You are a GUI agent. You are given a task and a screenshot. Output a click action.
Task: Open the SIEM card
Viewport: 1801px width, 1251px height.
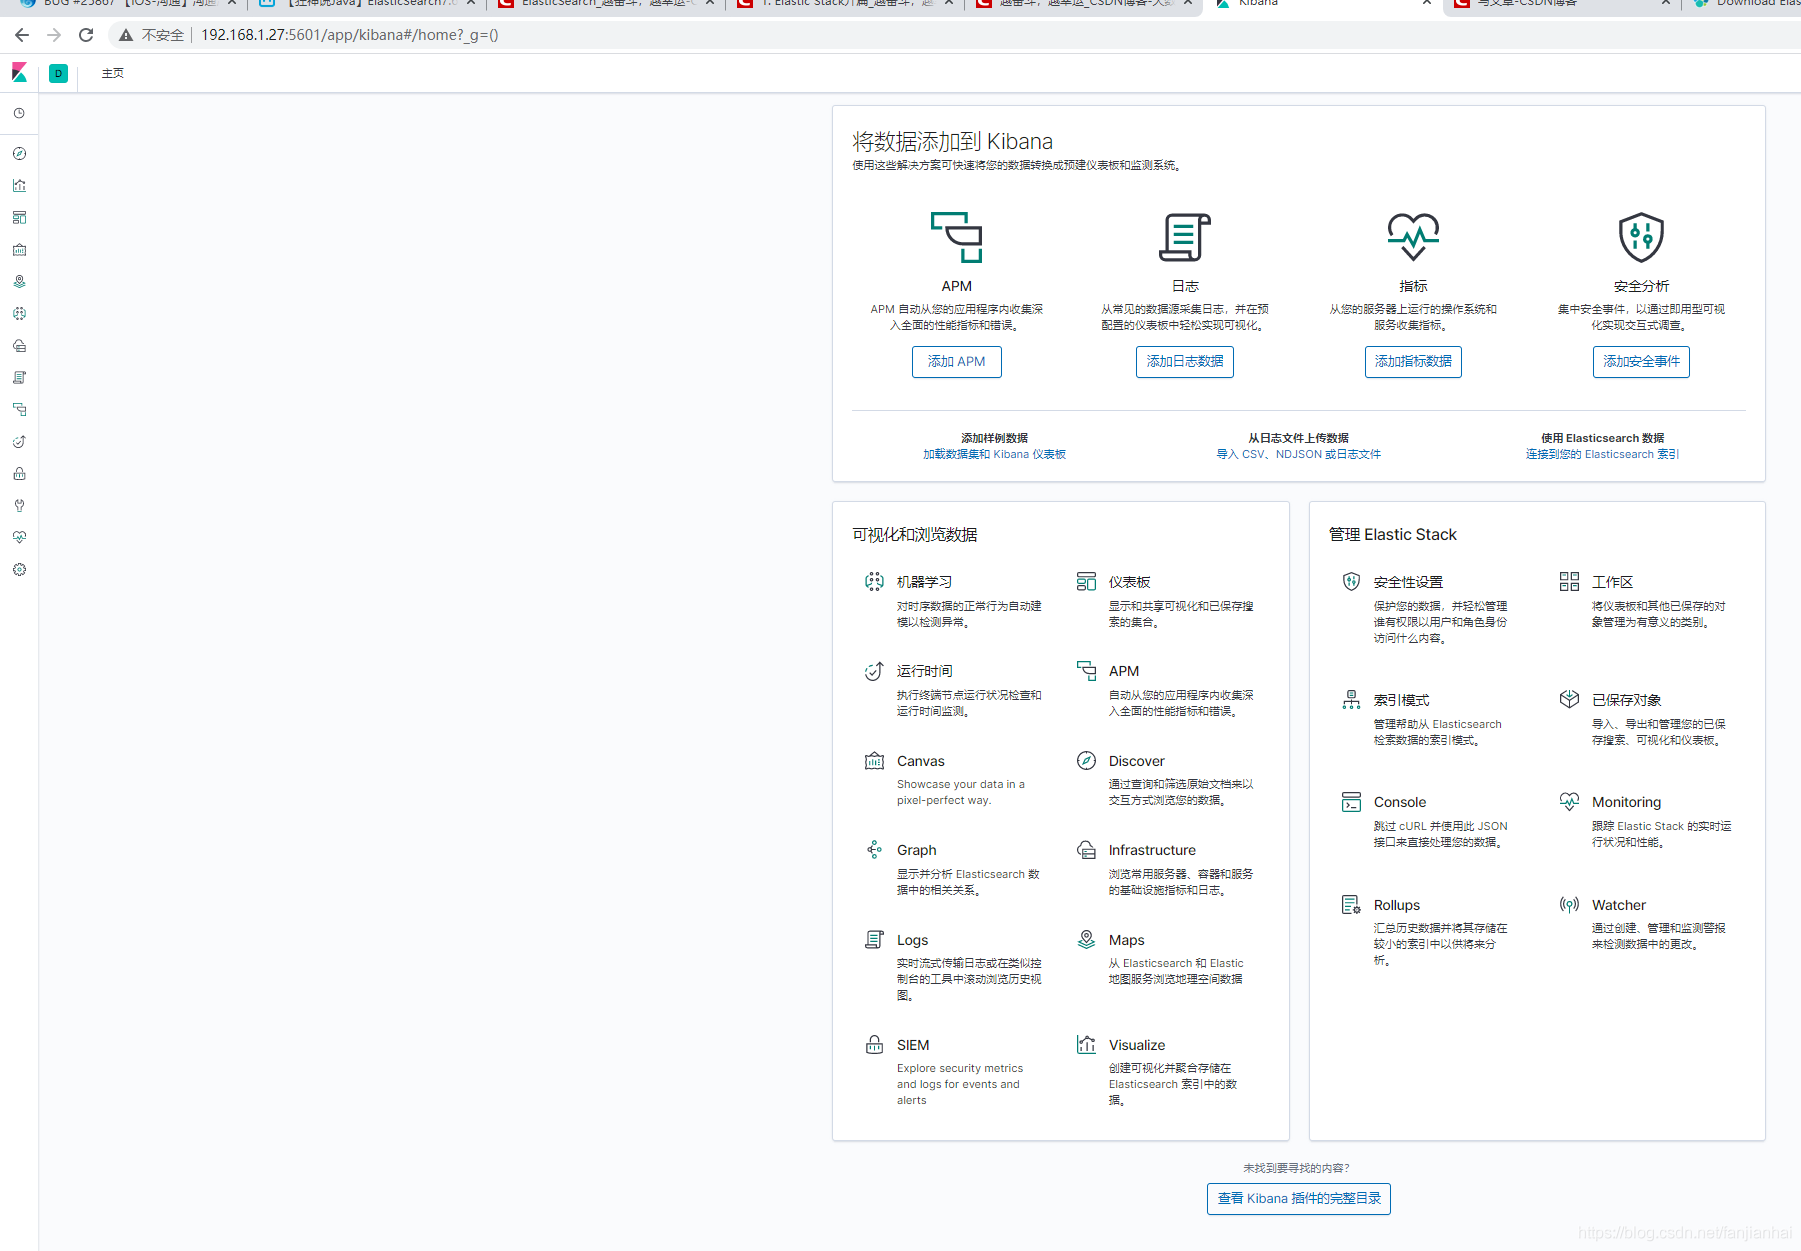[957, 1071]
